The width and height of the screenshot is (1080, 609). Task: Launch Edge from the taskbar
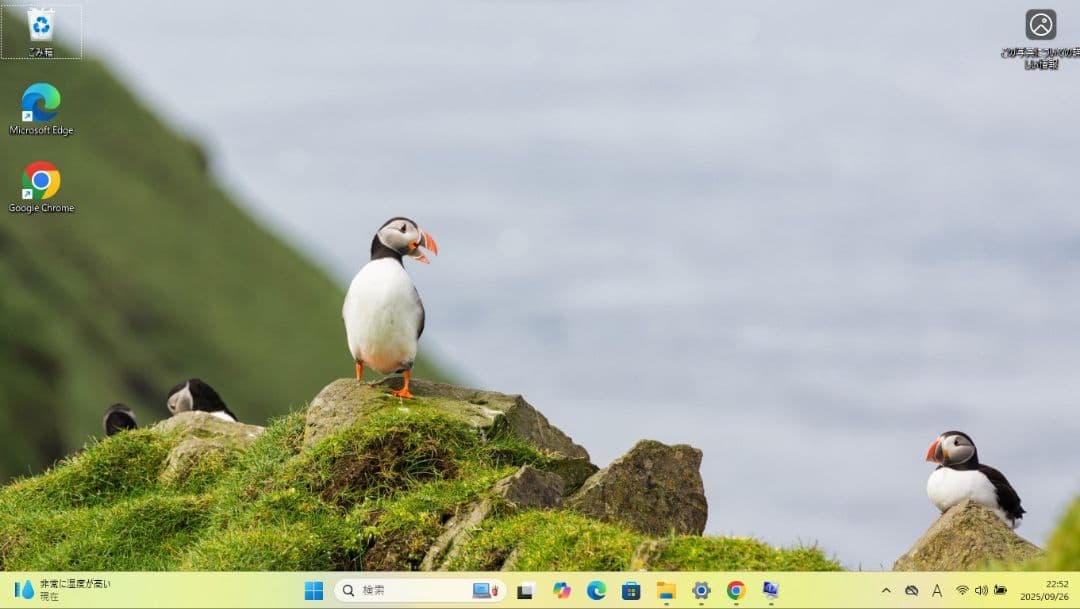pyautogui.click(x=597, y=590)
